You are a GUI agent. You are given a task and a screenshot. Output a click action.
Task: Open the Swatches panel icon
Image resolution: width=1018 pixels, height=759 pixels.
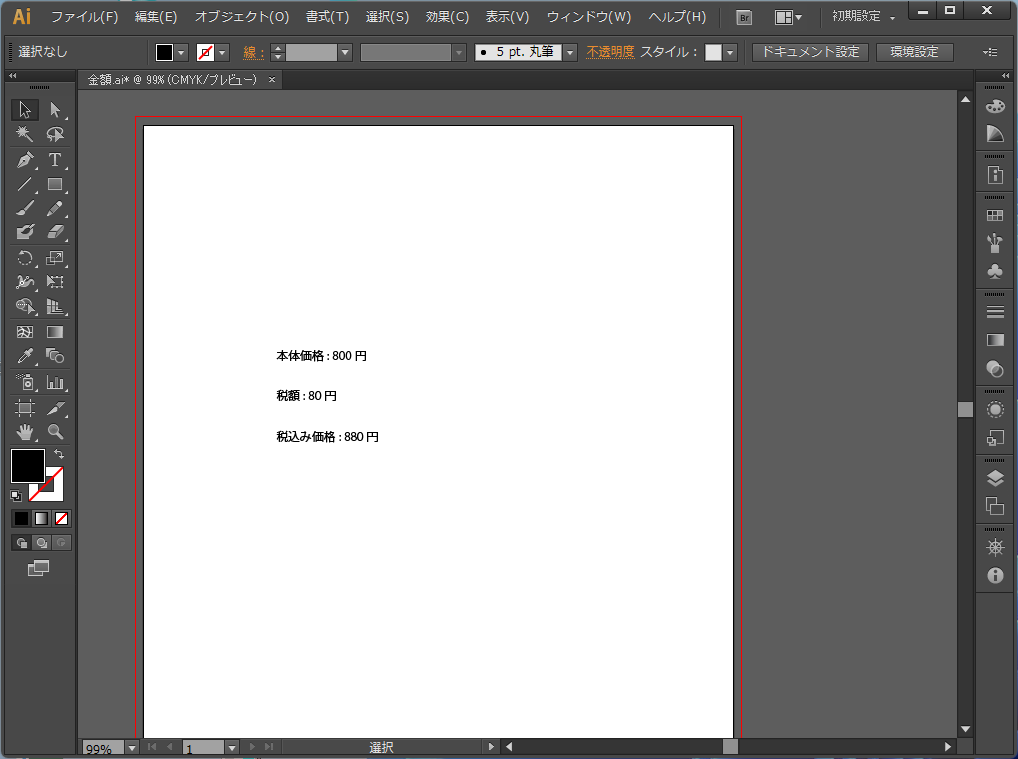coord(995,215)
